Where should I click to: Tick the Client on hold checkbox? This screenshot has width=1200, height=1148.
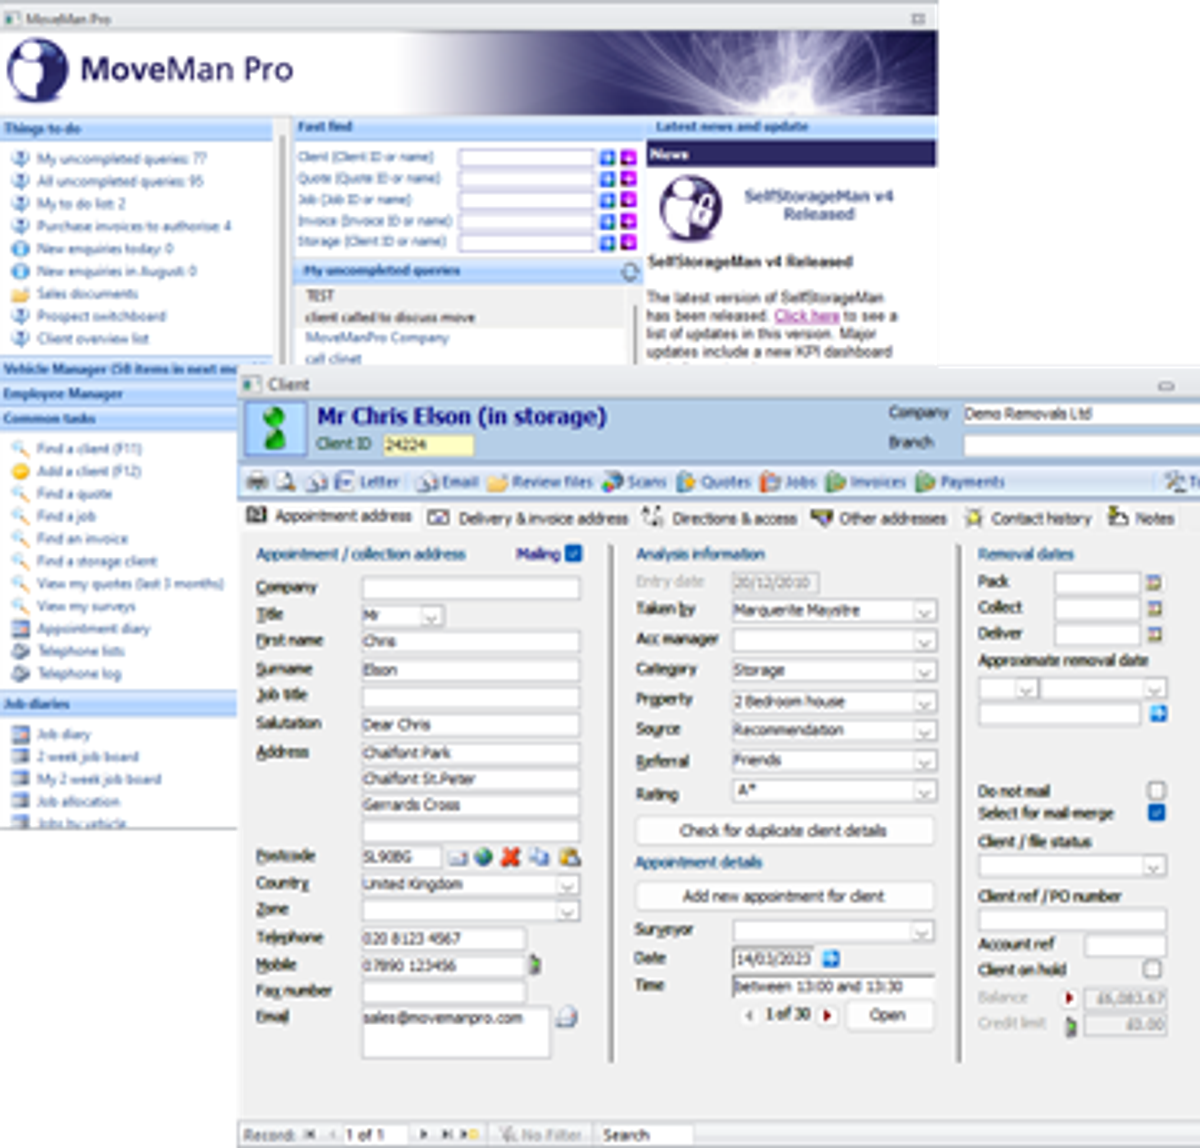tap(1152, 969)
